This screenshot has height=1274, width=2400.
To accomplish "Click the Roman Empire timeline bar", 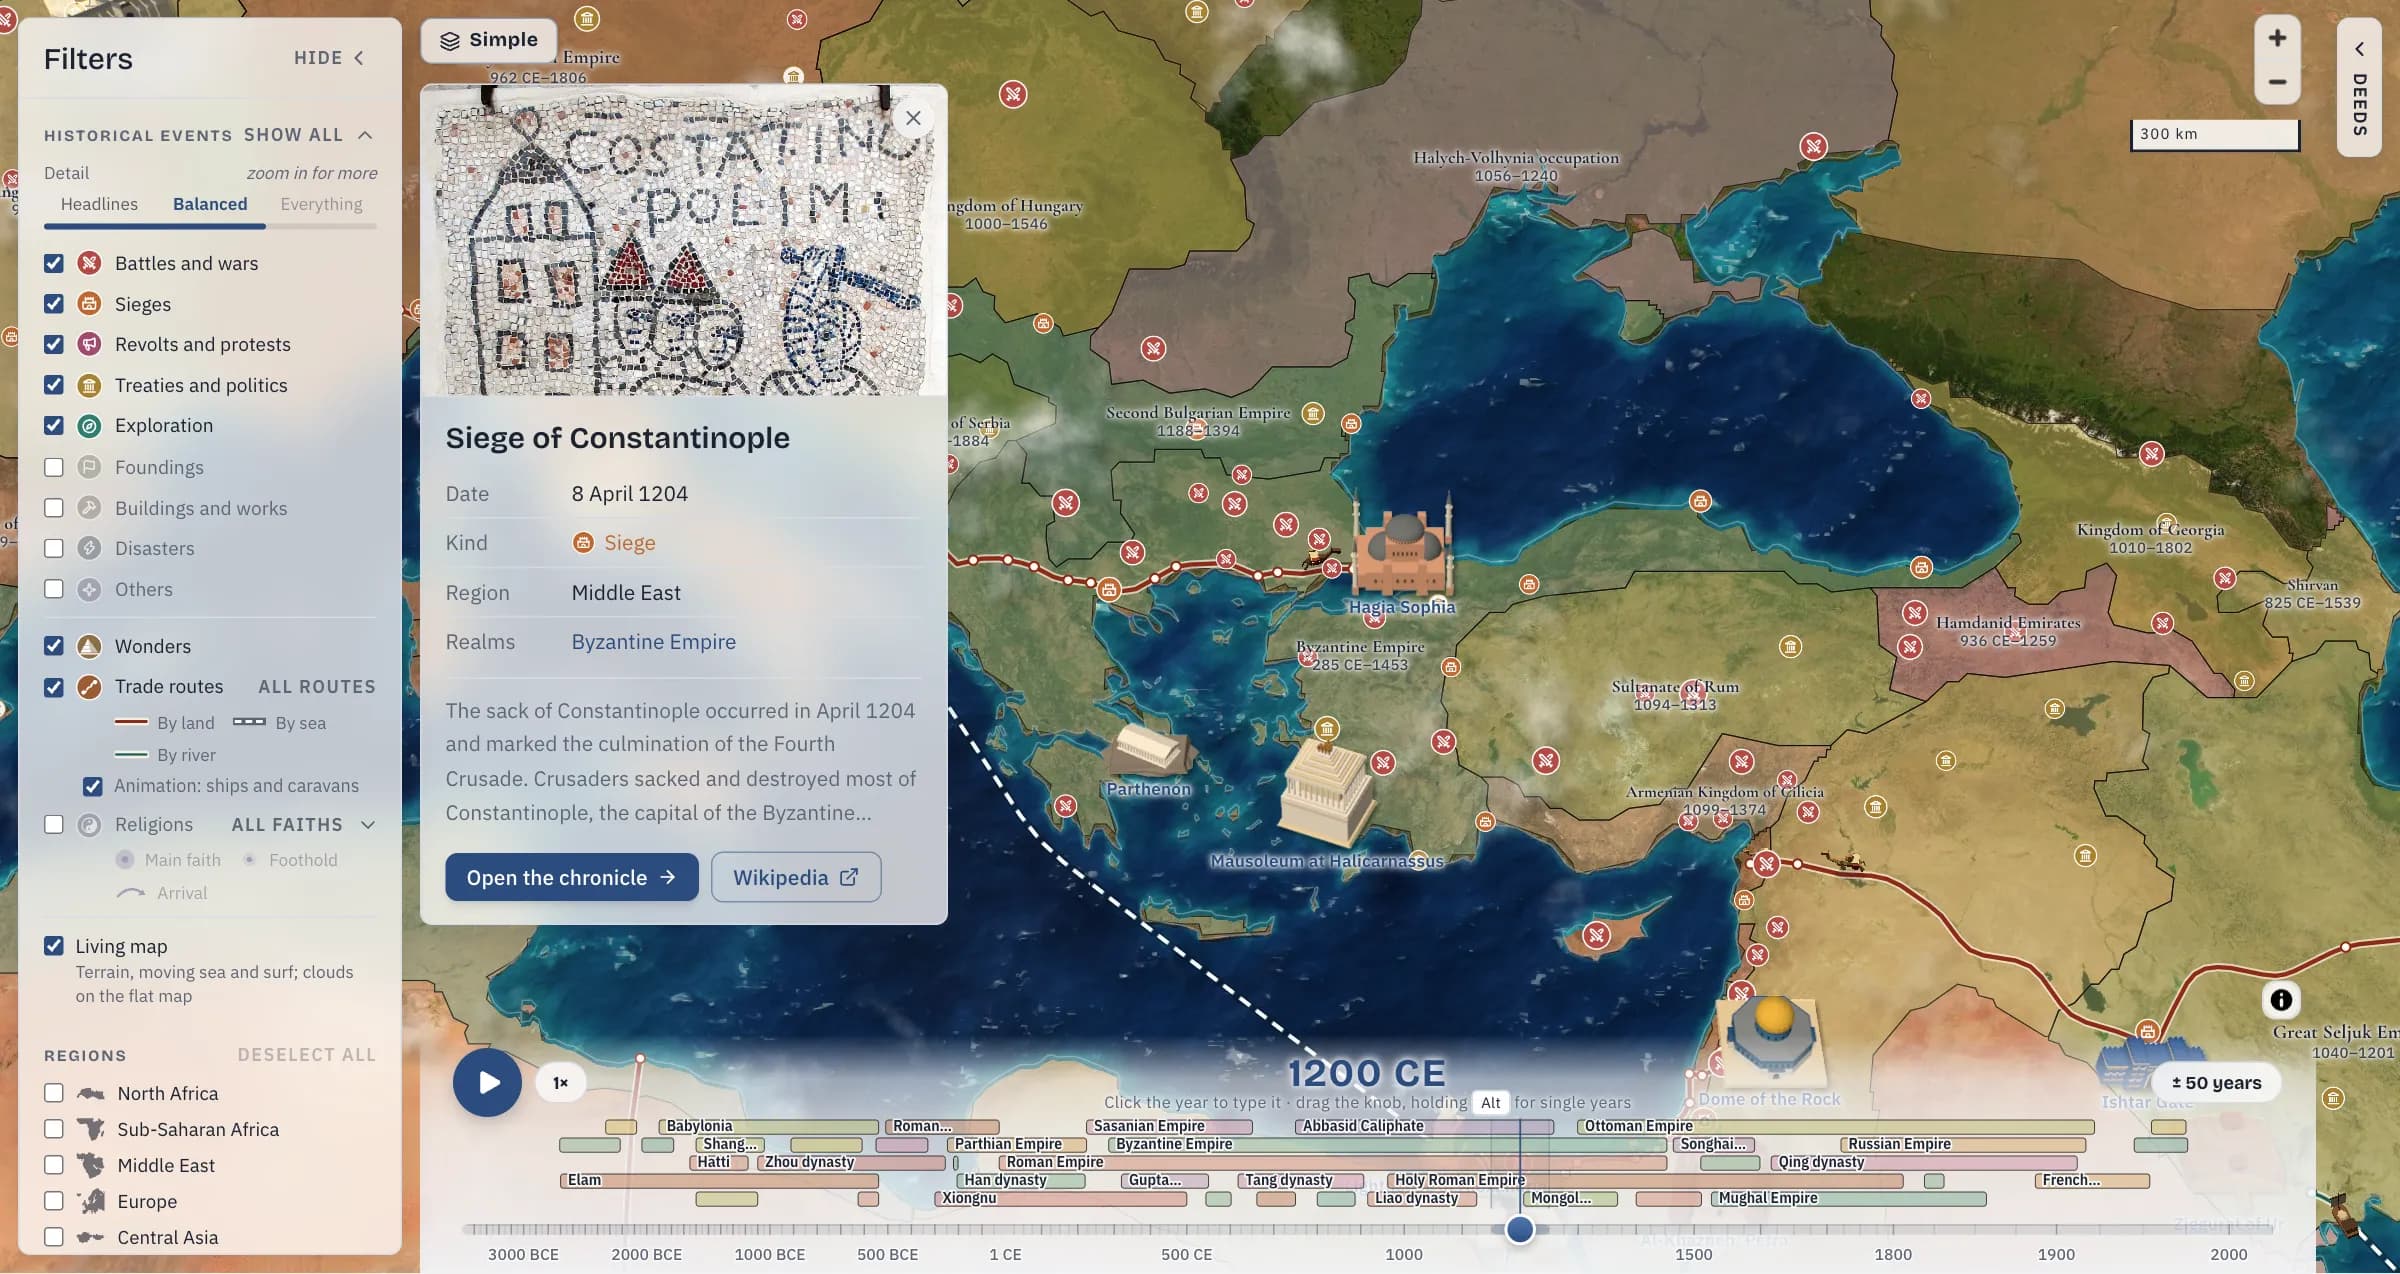I will 1332,1162.
